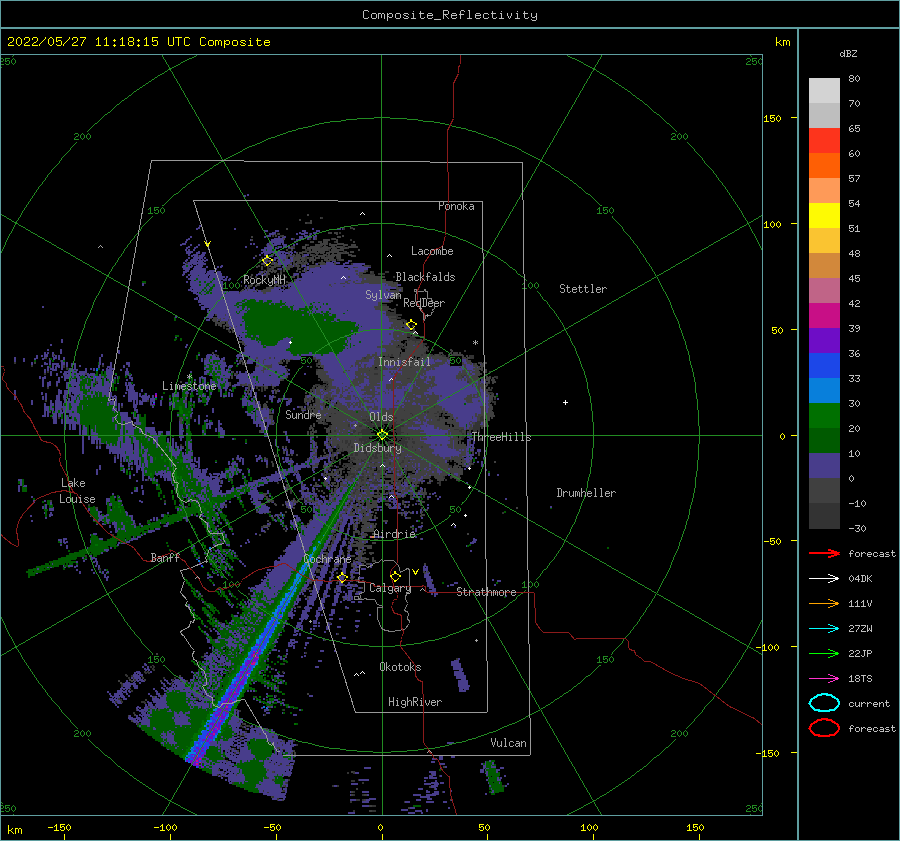Click the cyan current ellipse in legend
The width and height of the screenshot is (900, 841).
(824, 703)
